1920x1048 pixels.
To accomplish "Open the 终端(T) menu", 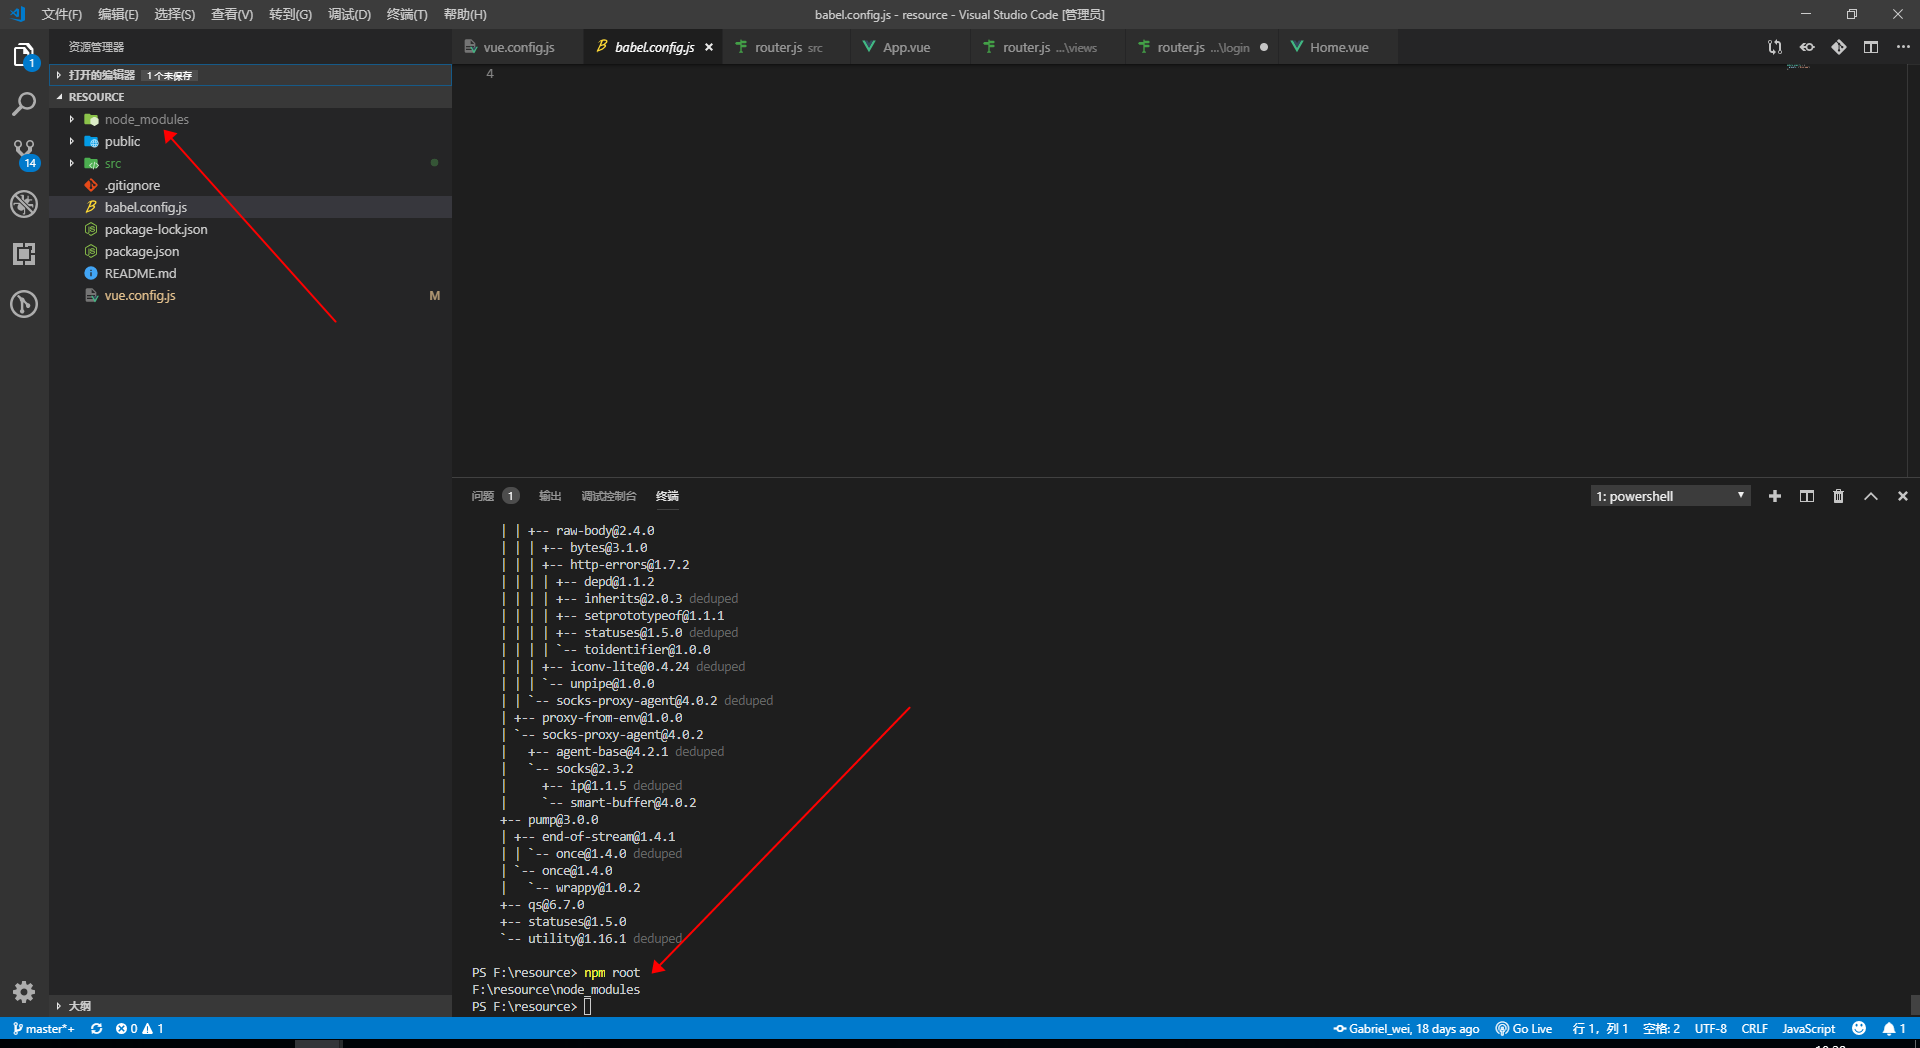I will [x=407, y=14].
